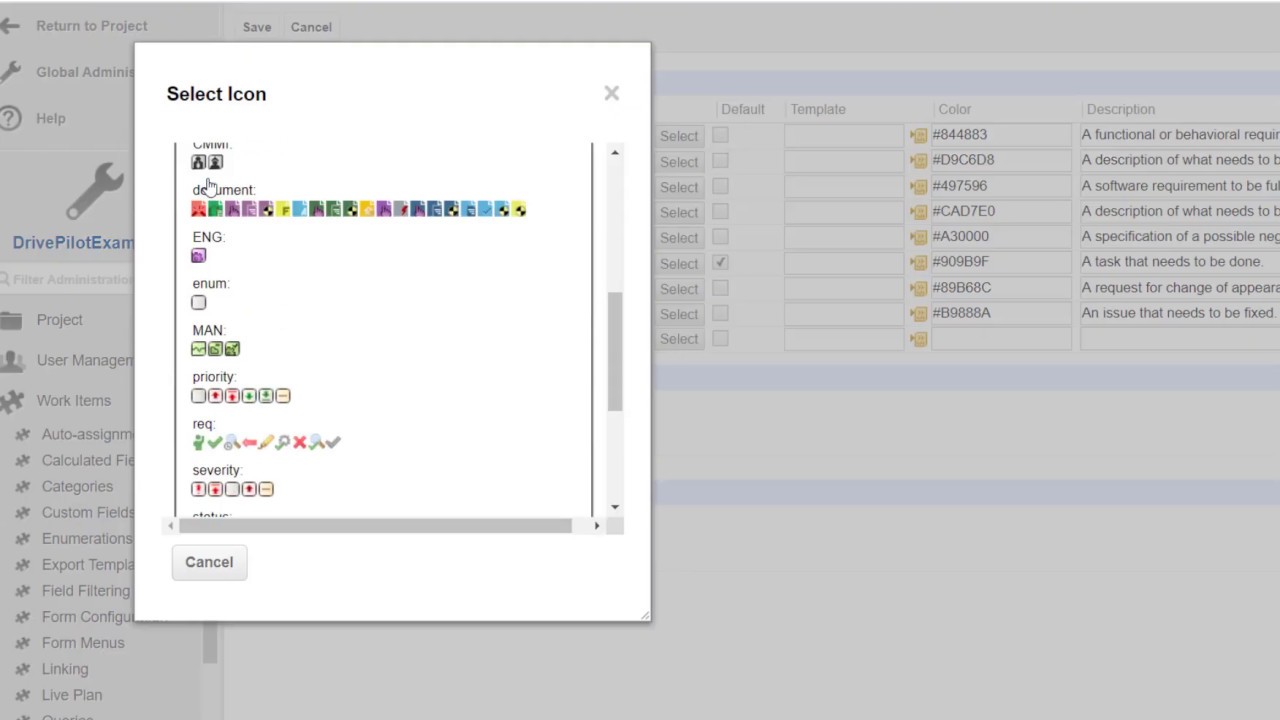Select the blank enum icon
This screenshot has width=1280, height=720.
[199, 302]
